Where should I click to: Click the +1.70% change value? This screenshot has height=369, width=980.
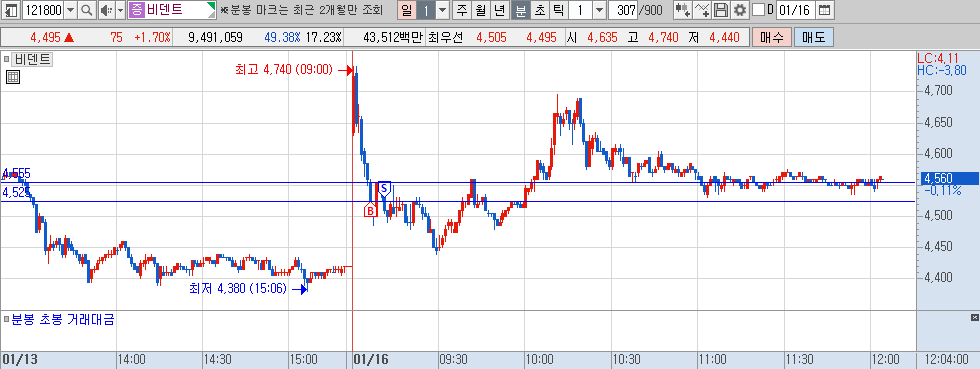click(x=152, y=38)
